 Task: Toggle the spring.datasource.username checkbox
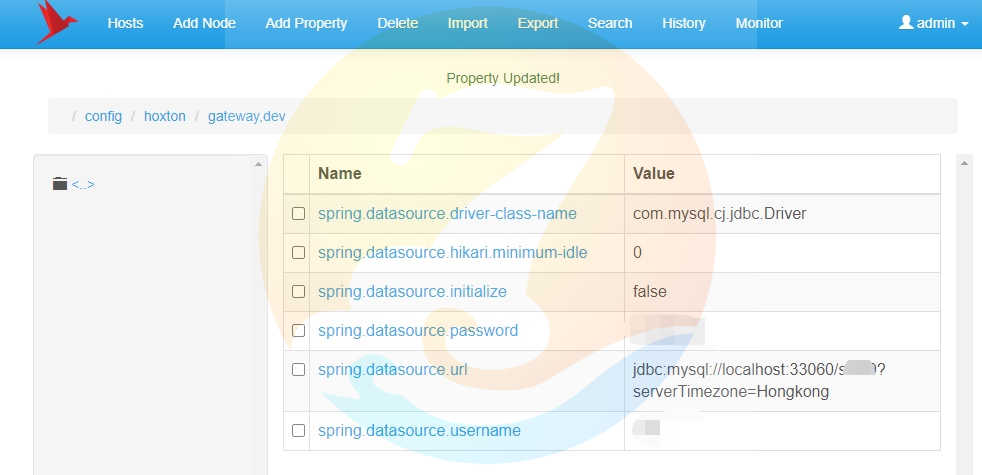(x=299, y=431)
